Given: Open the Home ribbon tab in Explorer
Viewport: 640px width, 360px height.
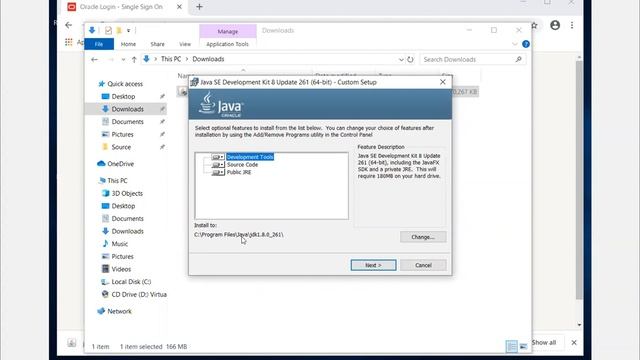Looking at the screenshot, I should point(128,44).
